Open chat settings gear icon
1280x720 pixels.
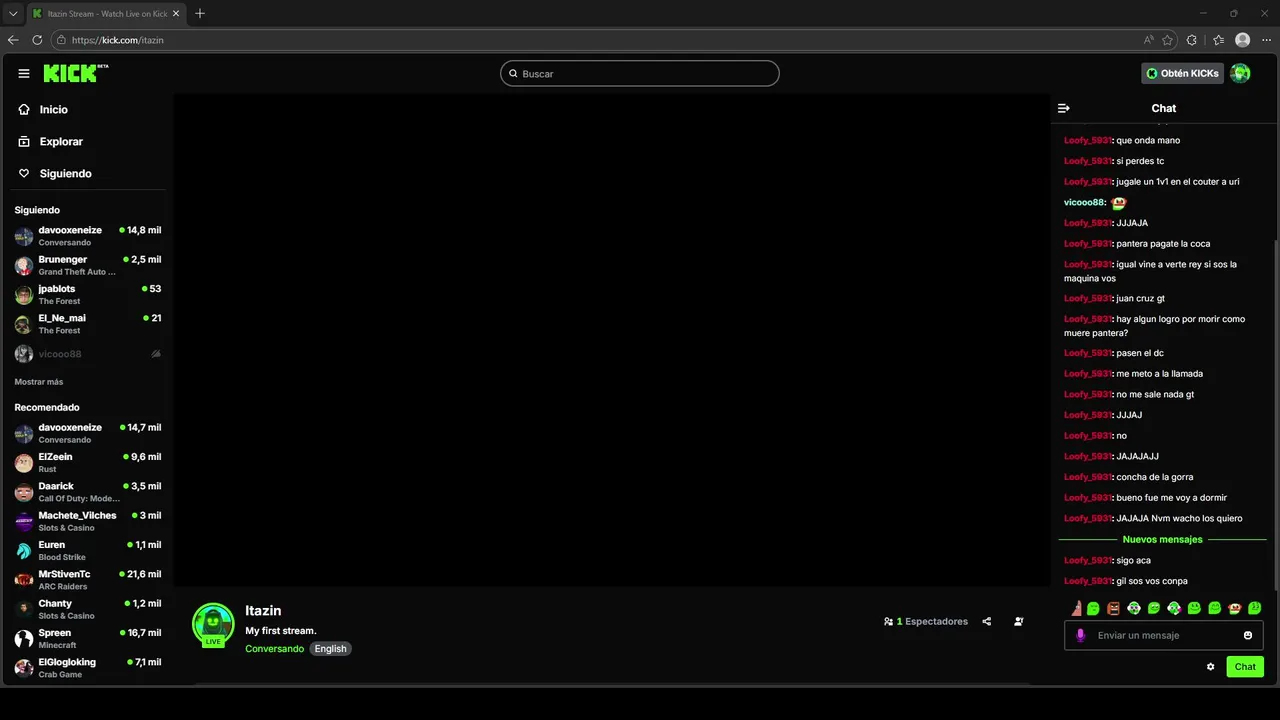click(1210, 667)
